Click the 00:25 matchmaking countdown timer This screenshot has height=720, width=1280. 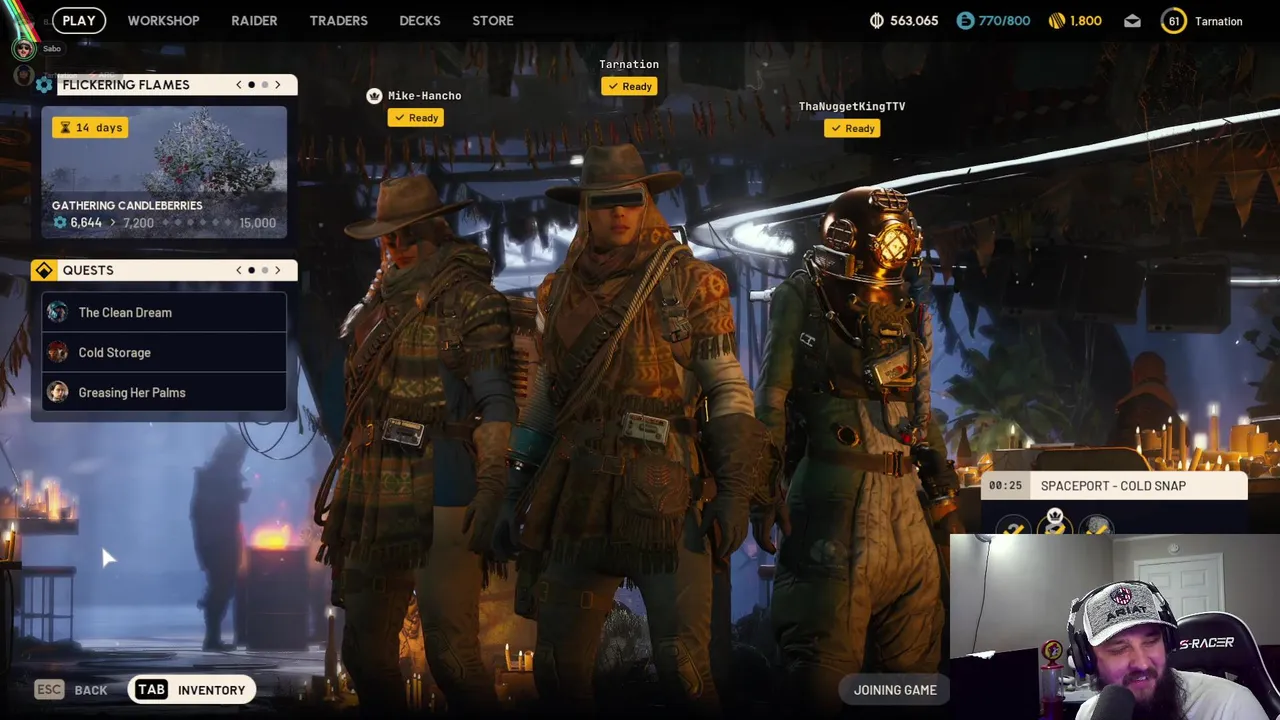[x=1005, y=486]
